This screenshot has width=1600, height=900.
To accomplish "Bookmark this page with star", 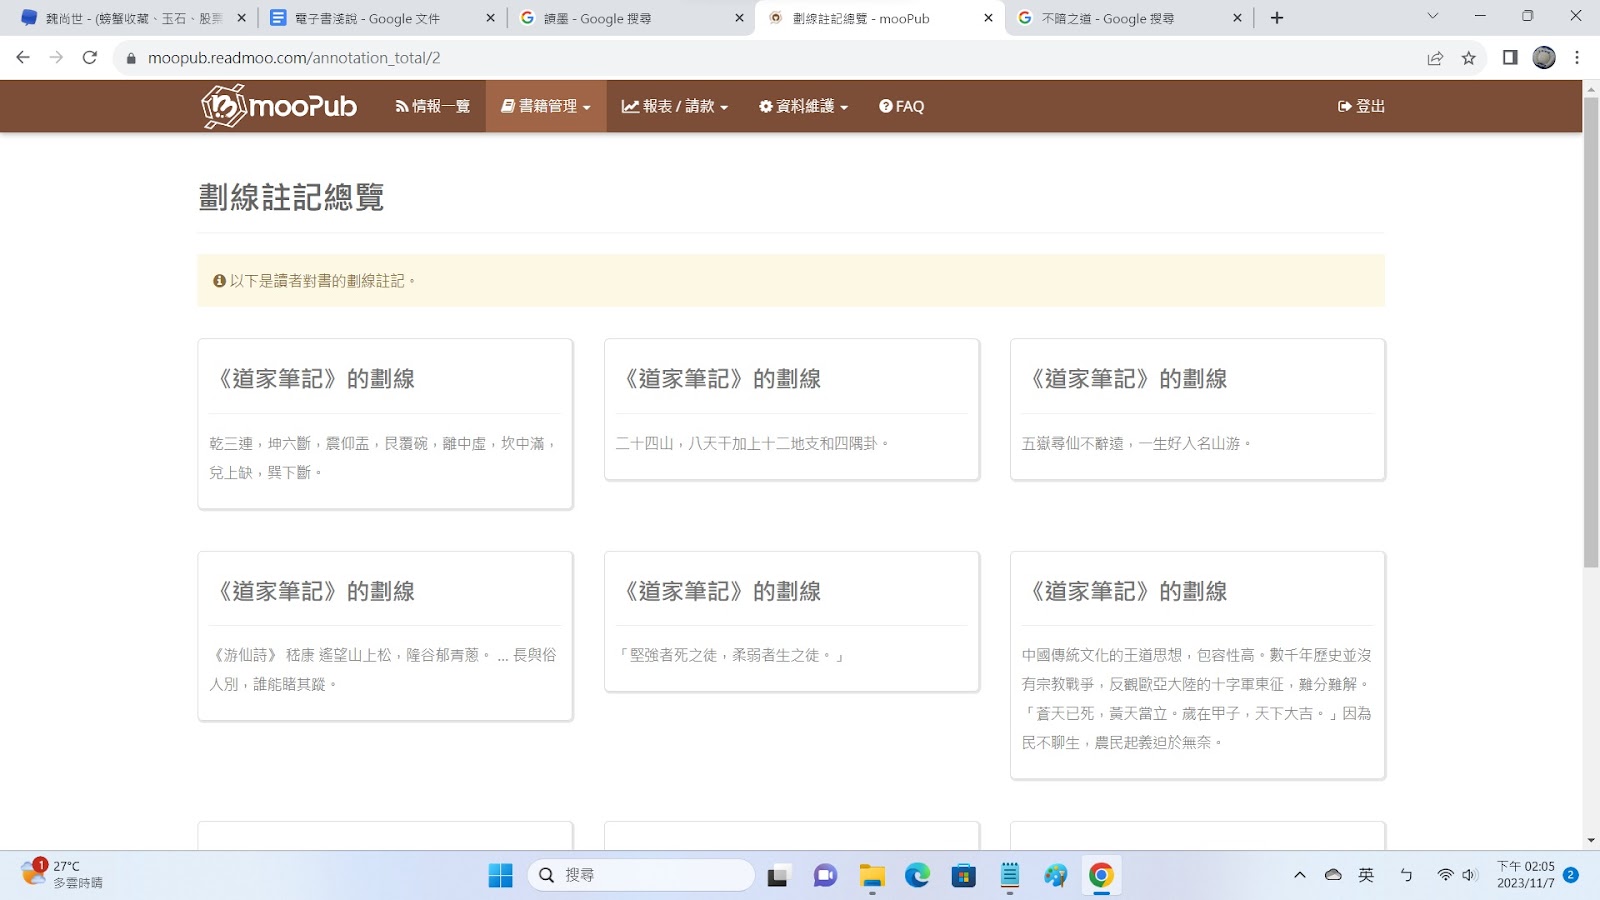I will 1469,58.
